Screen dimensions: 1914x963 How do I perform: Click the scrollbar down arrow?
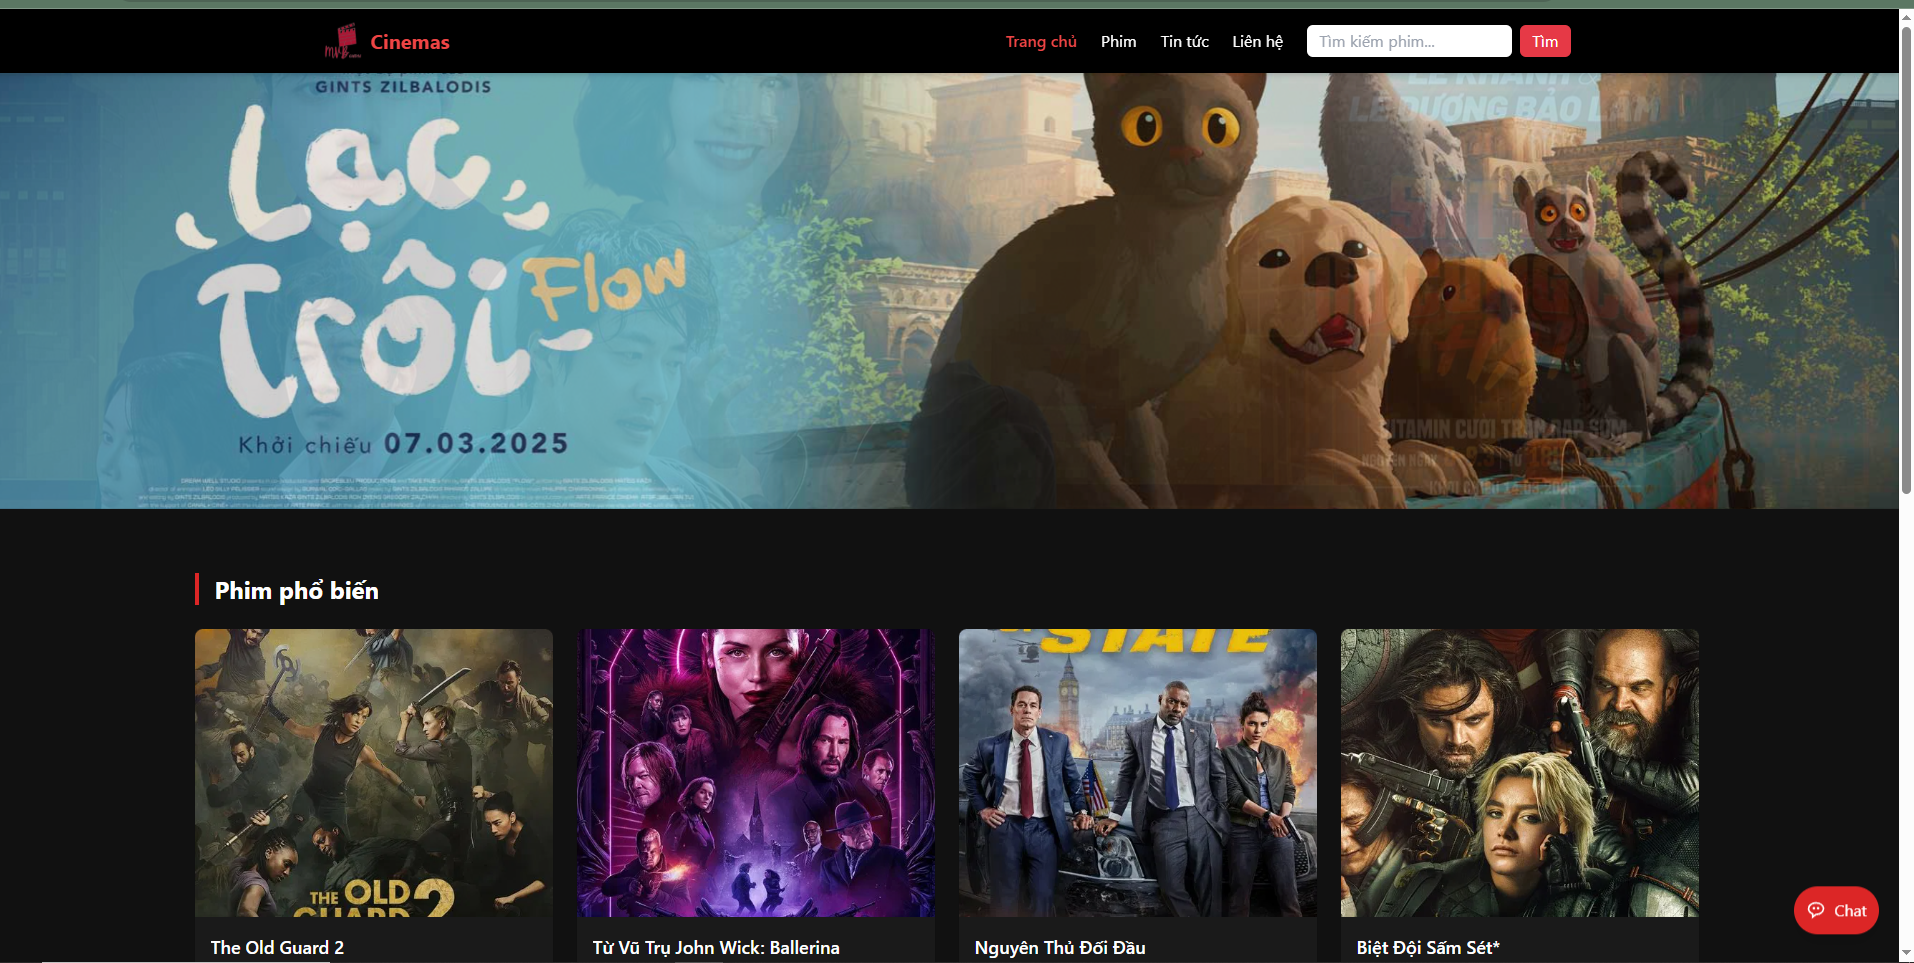tap(1906, 952)
